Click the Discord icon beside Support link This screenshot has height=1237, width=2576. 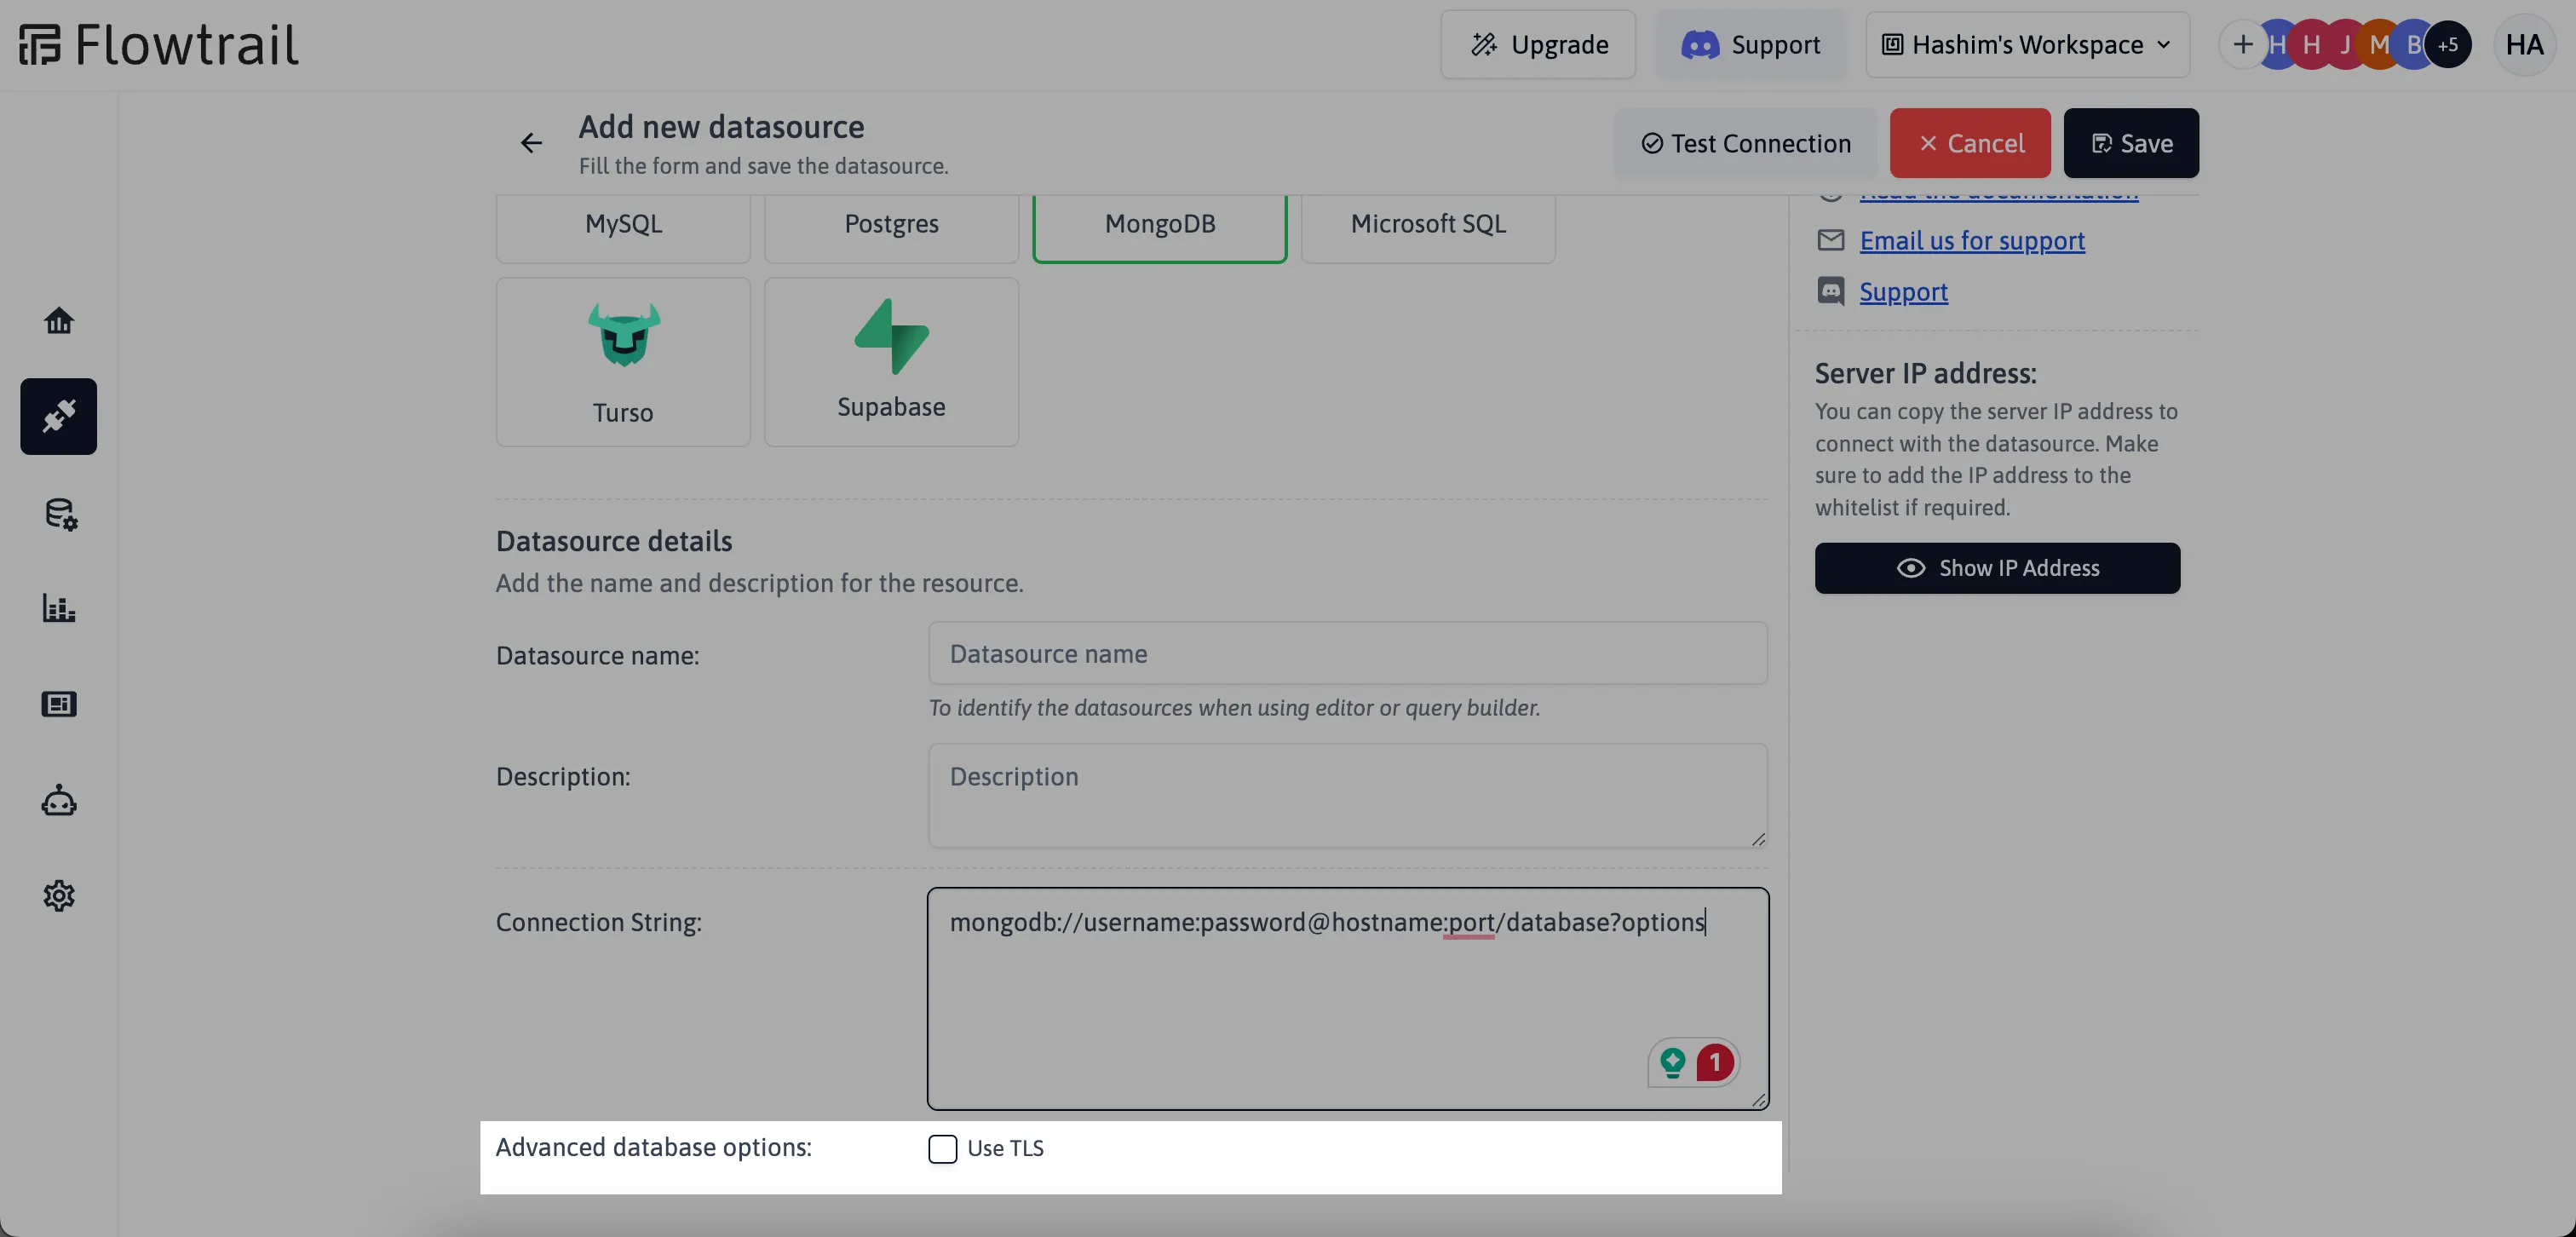[x=1830, y=291]
